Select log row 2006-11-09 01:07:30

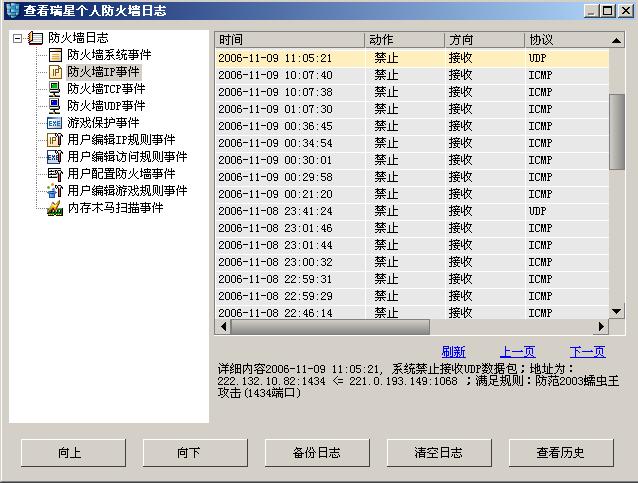tap(412, 109)
